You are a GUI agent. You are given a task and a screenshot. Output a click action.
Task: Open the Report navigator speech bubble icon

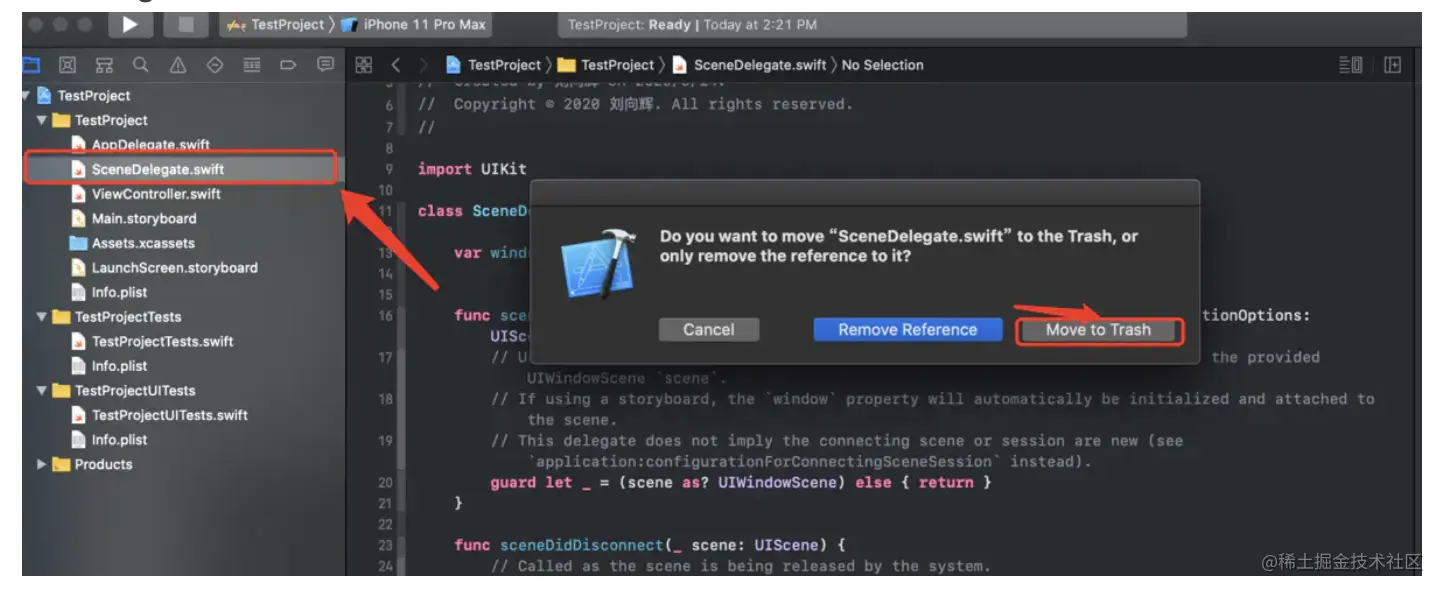click(x=325, y=65)
